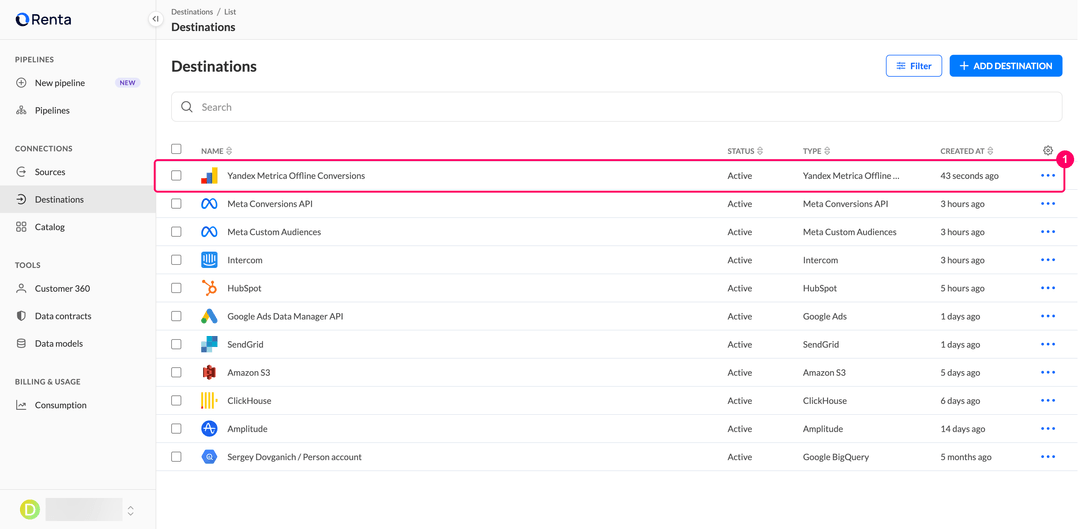Open actions menu for Yandex Metrica row
The height and width of the screenshot is (529, 1080).
click(x=1048, y=176)
